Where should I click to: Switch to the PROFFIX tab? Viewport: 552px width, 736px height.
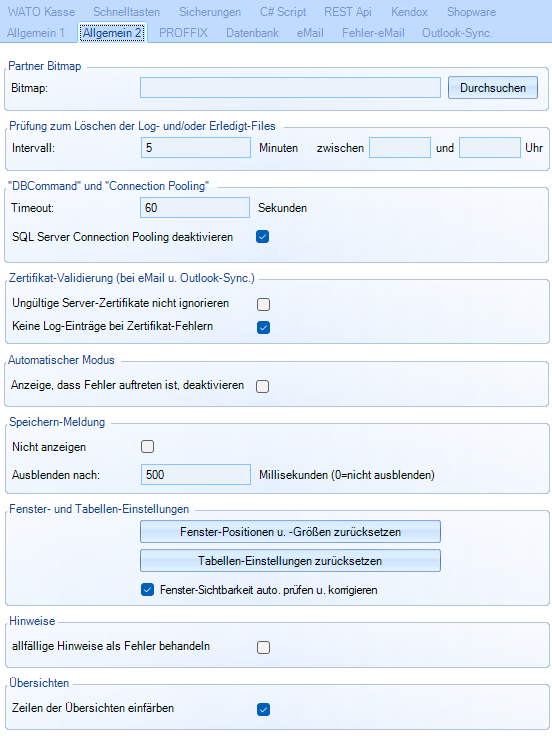point(183,33)
